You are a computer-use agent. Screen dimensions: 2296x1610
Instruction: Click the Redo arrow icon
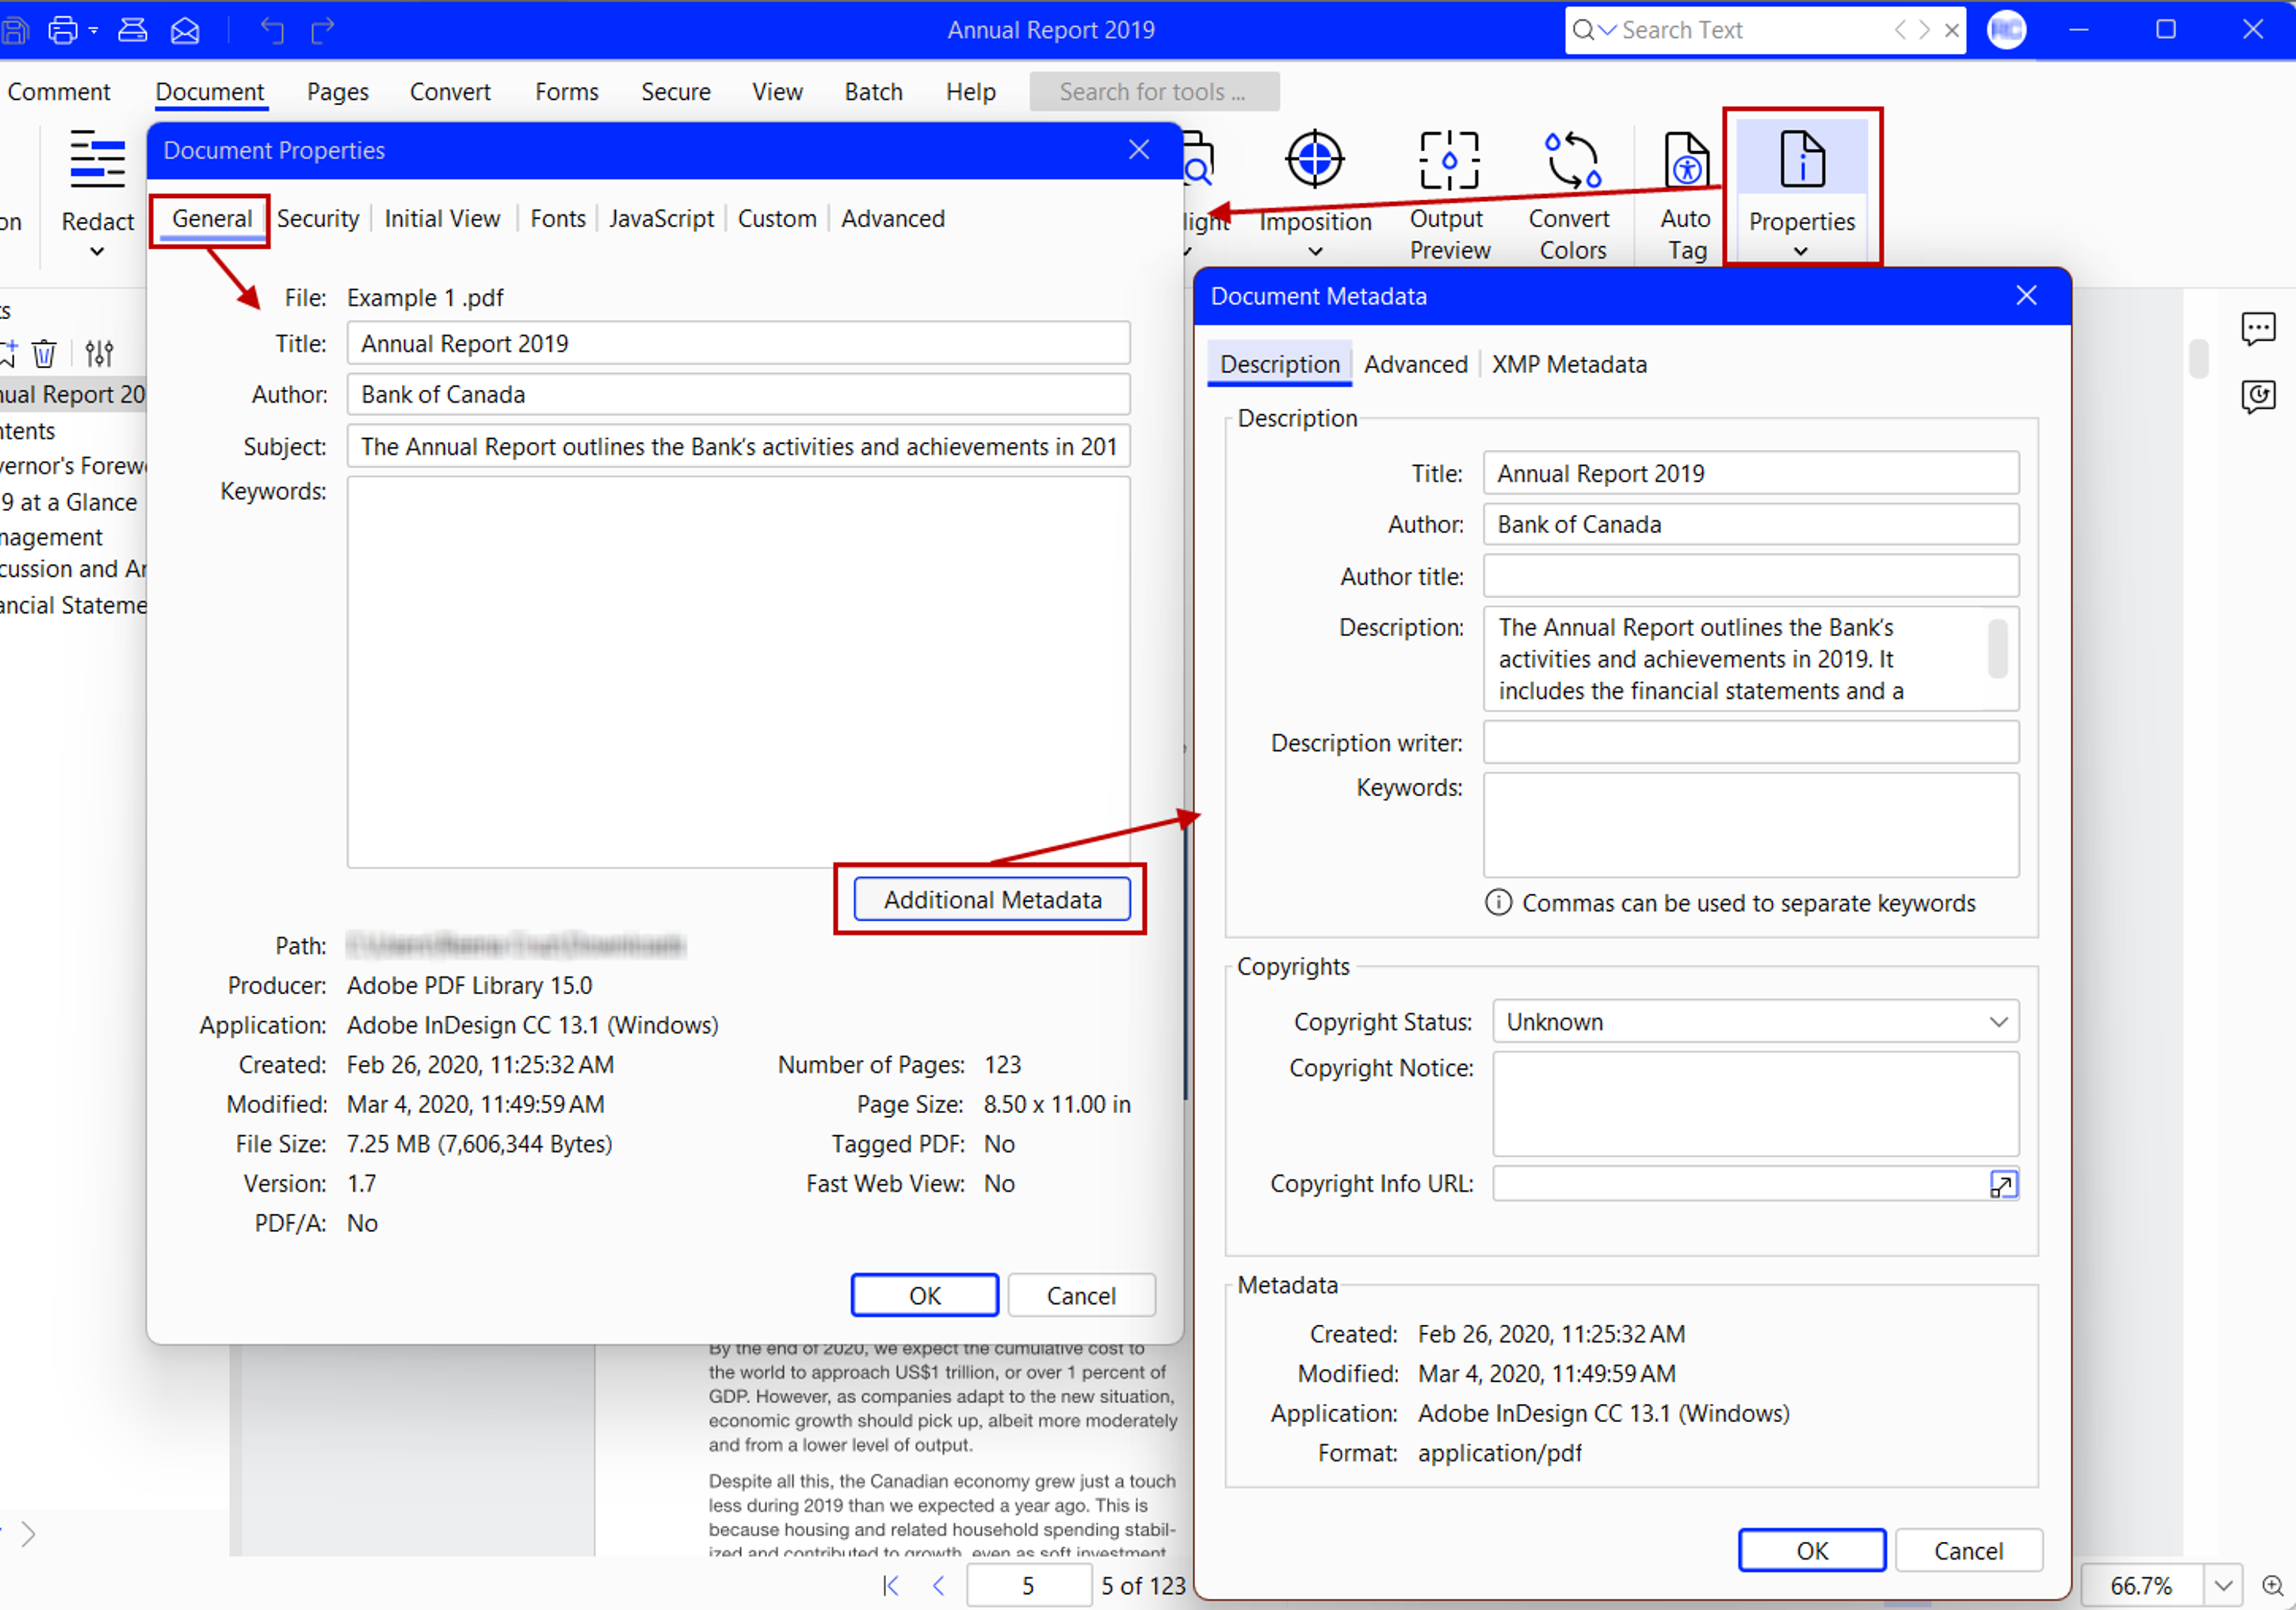click(323, 30)
